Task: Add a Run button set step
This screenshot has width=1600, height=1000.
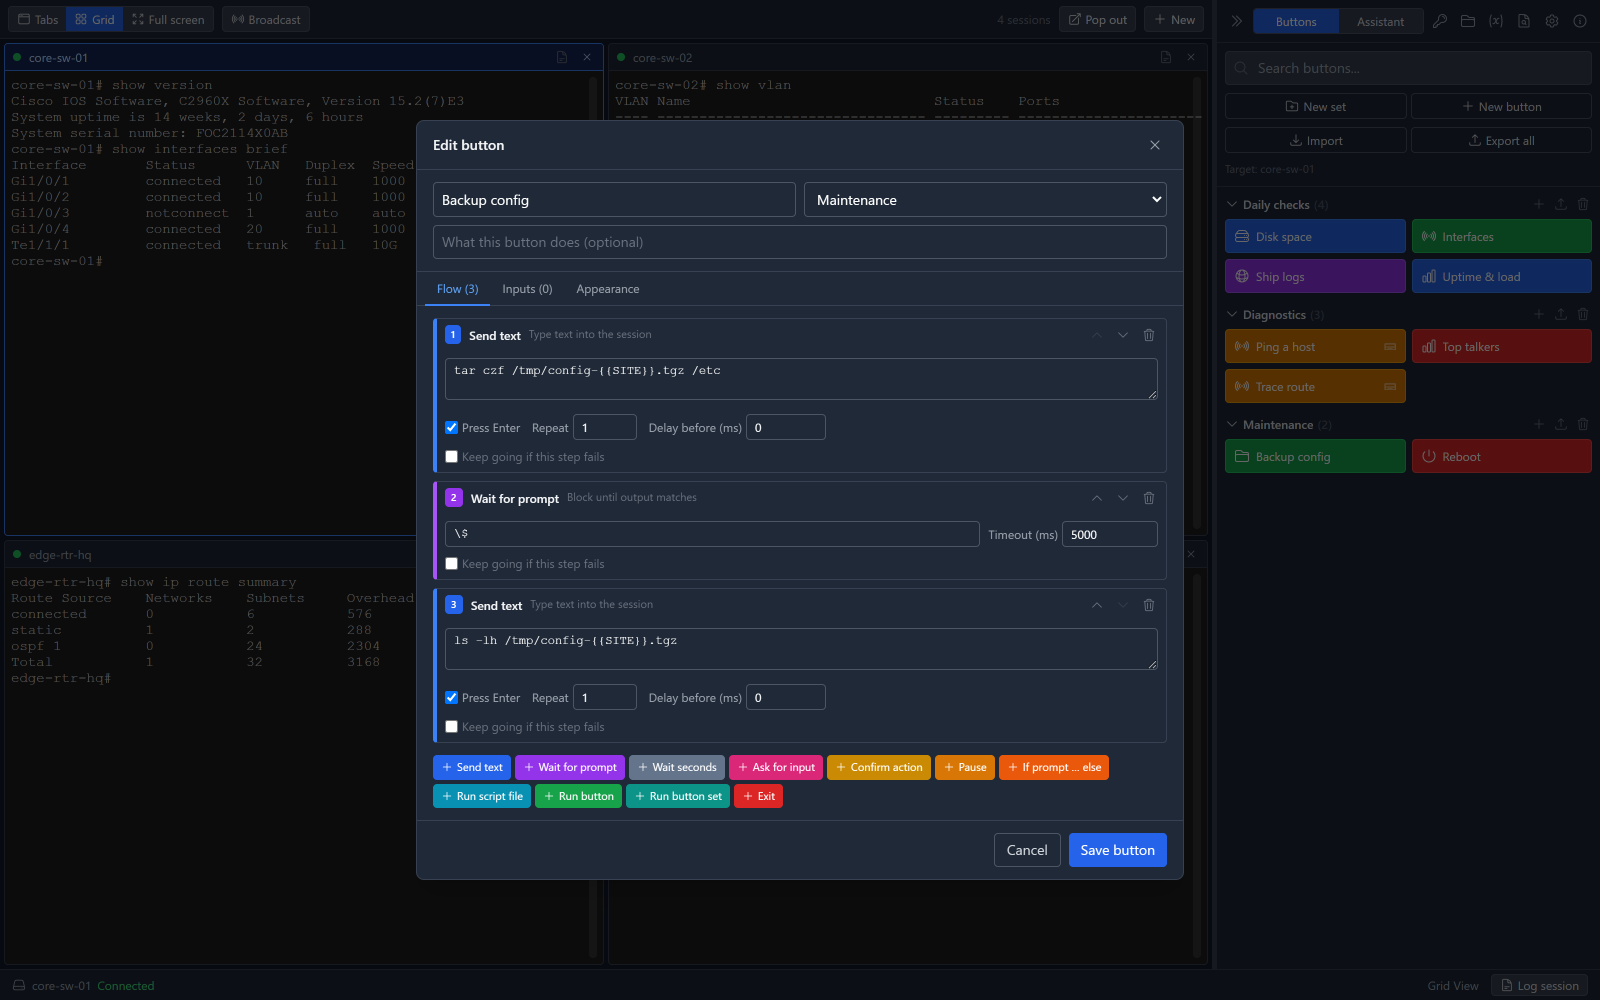Action: click(678, 796)
